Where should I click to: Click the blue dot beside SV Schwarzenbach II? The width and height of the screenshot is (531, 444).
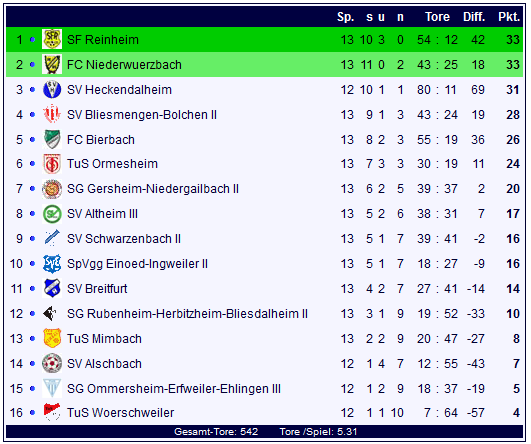[x=33, y=239]
